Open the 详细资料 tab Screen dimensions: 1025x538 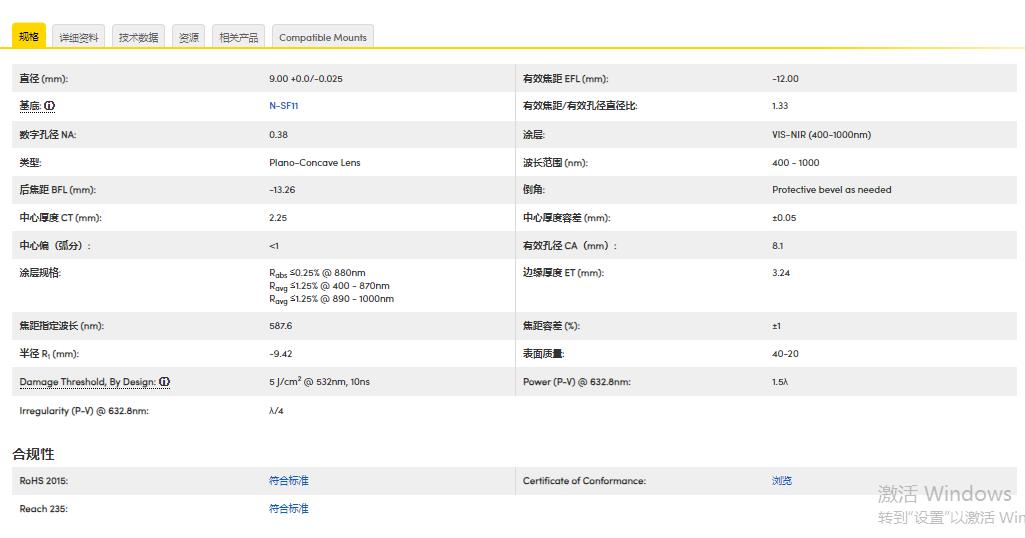point(78,37)
